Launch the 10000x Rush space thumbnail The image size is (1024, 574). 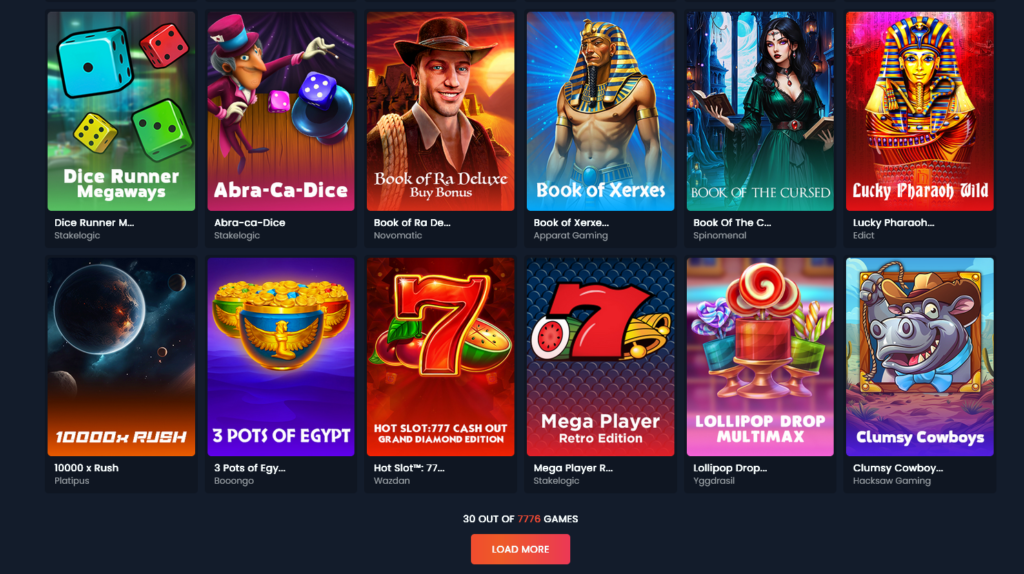[x=121, y=357]
